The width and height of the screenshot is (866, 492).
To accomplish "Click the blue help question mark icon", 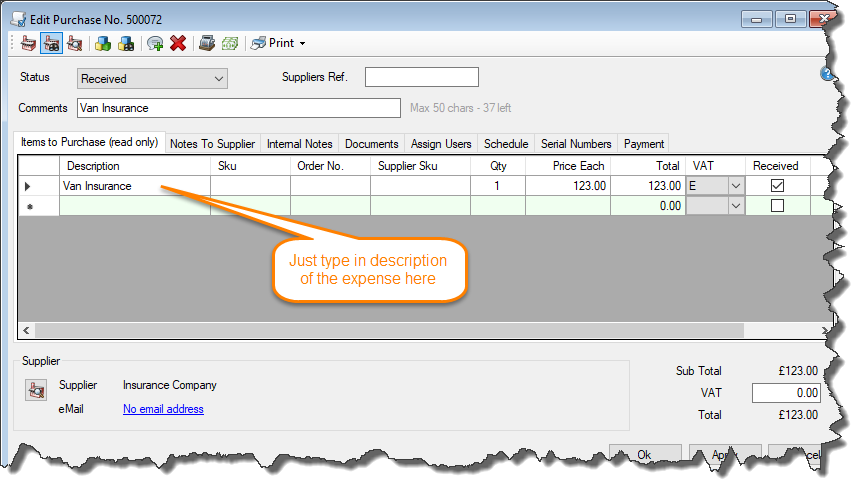I will coord(827,74).
